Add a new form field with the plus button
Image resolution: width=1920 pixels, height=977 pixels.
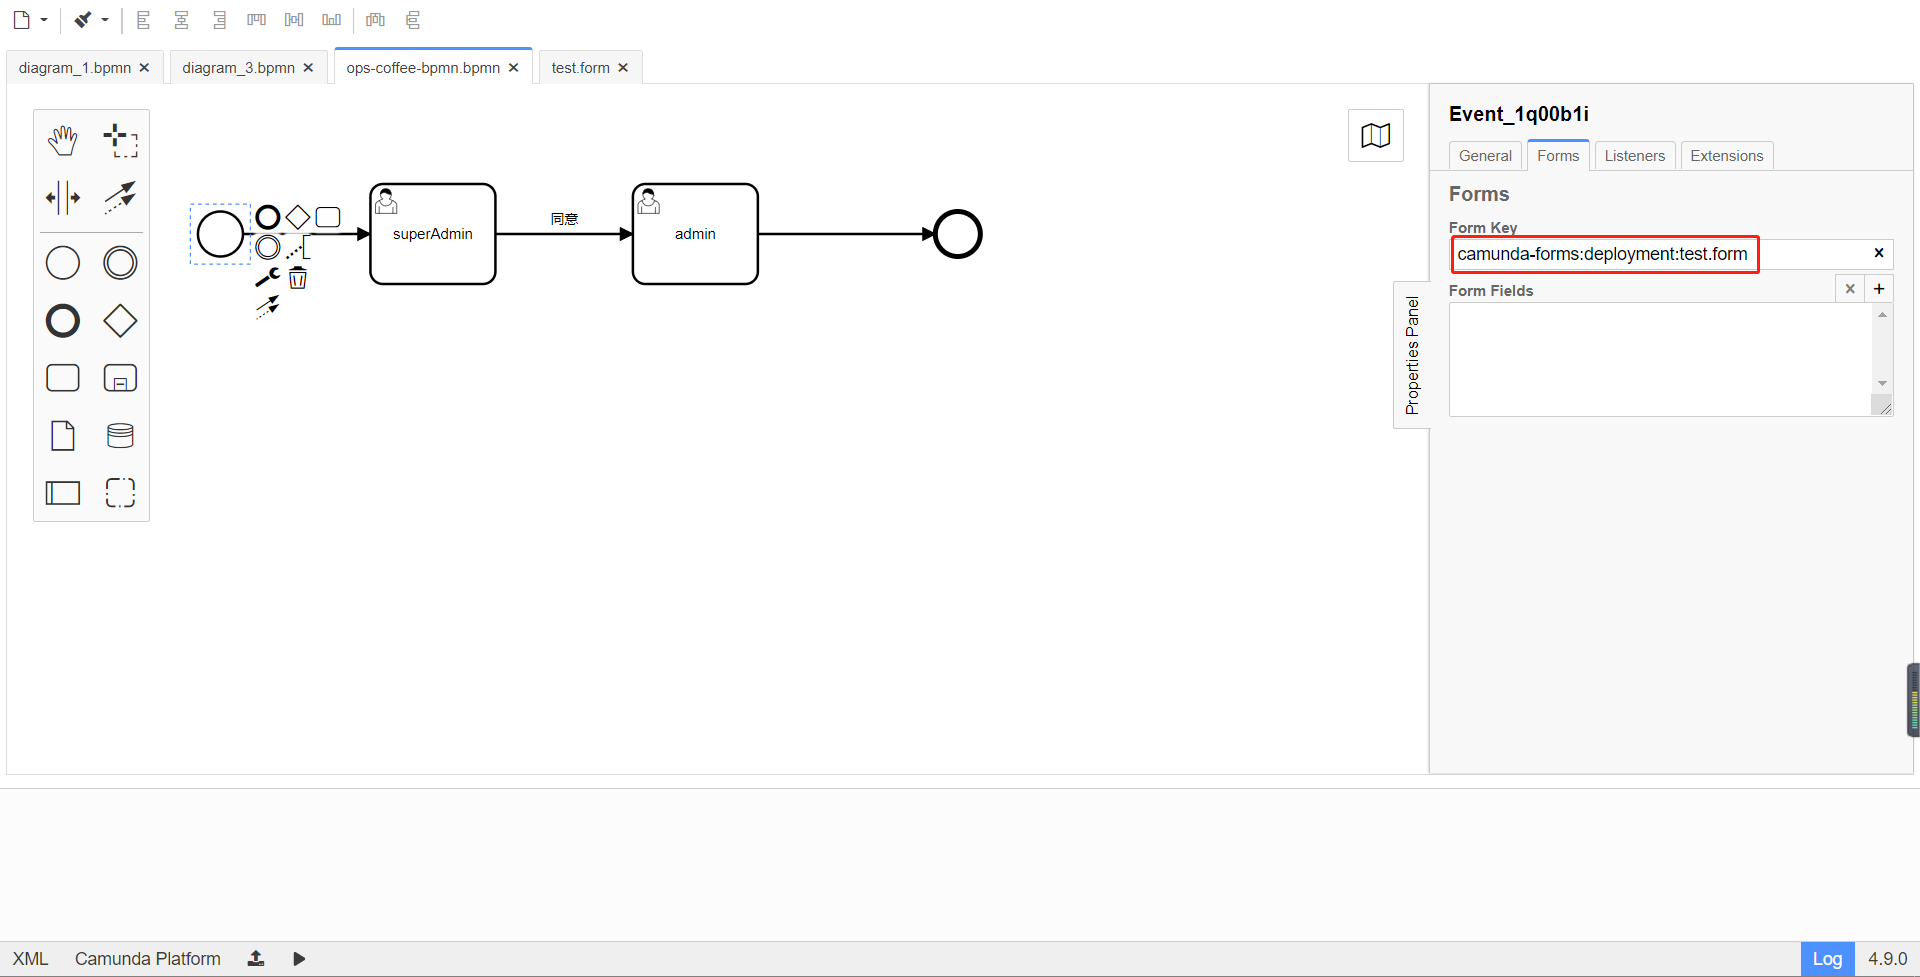click(1879, 288)
